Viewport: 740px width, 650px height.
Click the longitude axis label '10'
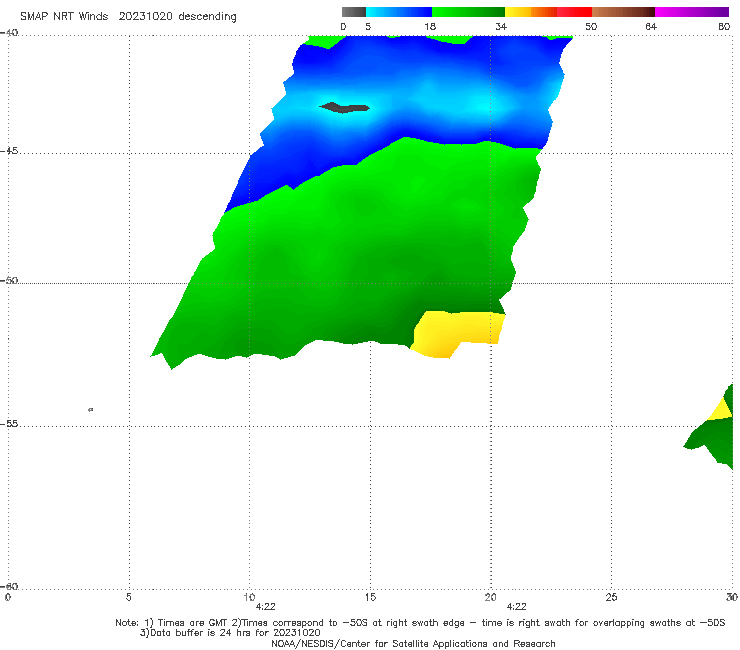coord(249,598)
